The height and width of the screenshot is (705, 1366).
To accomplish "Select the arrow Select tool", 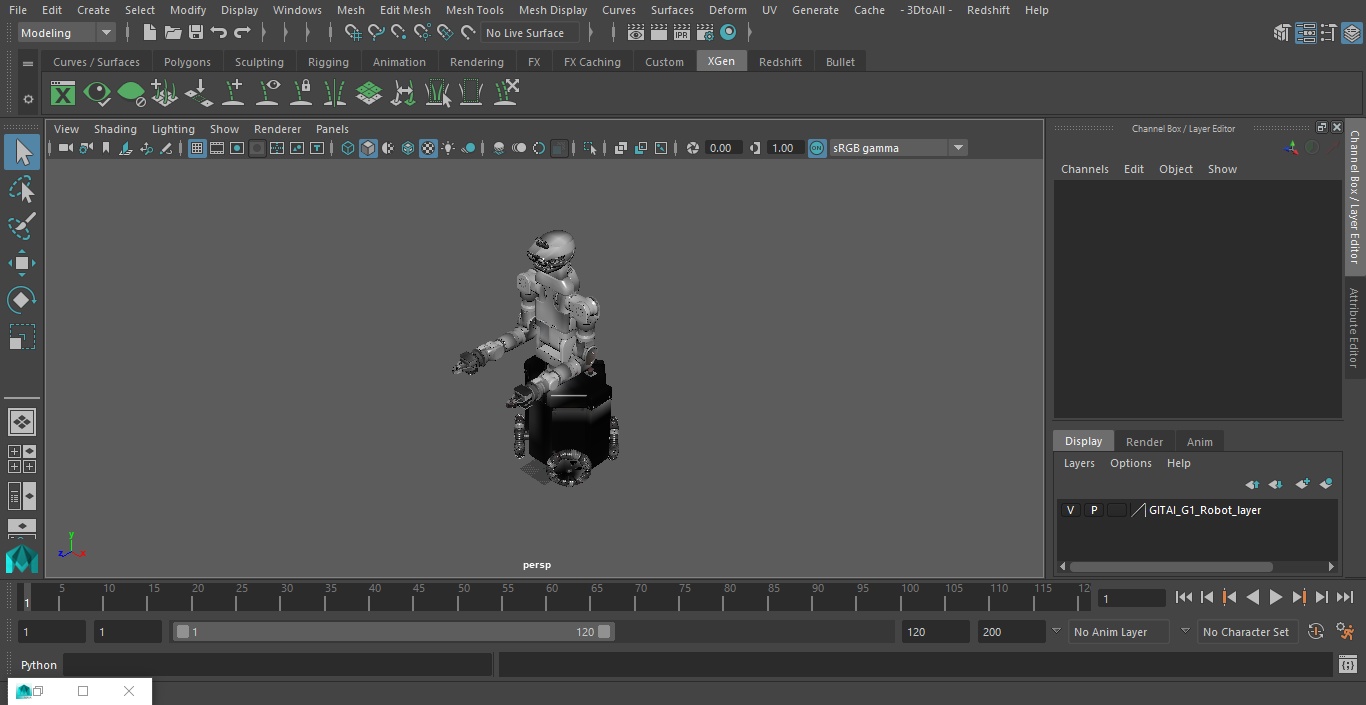I will coord(22,152).
